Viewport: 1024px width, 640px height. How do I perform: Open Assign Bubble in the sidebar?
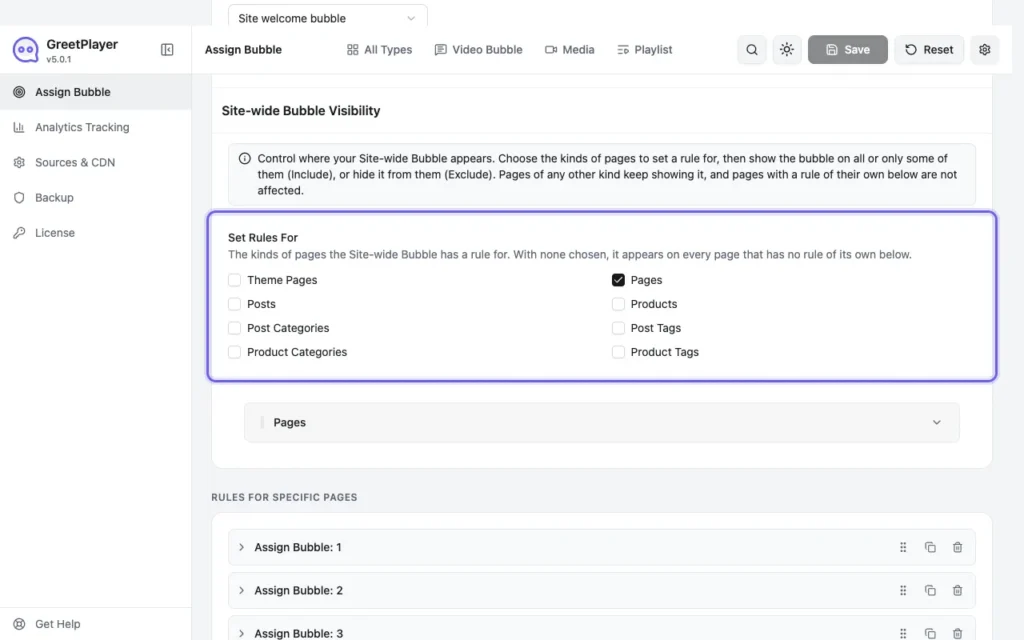tap(95, 92)
